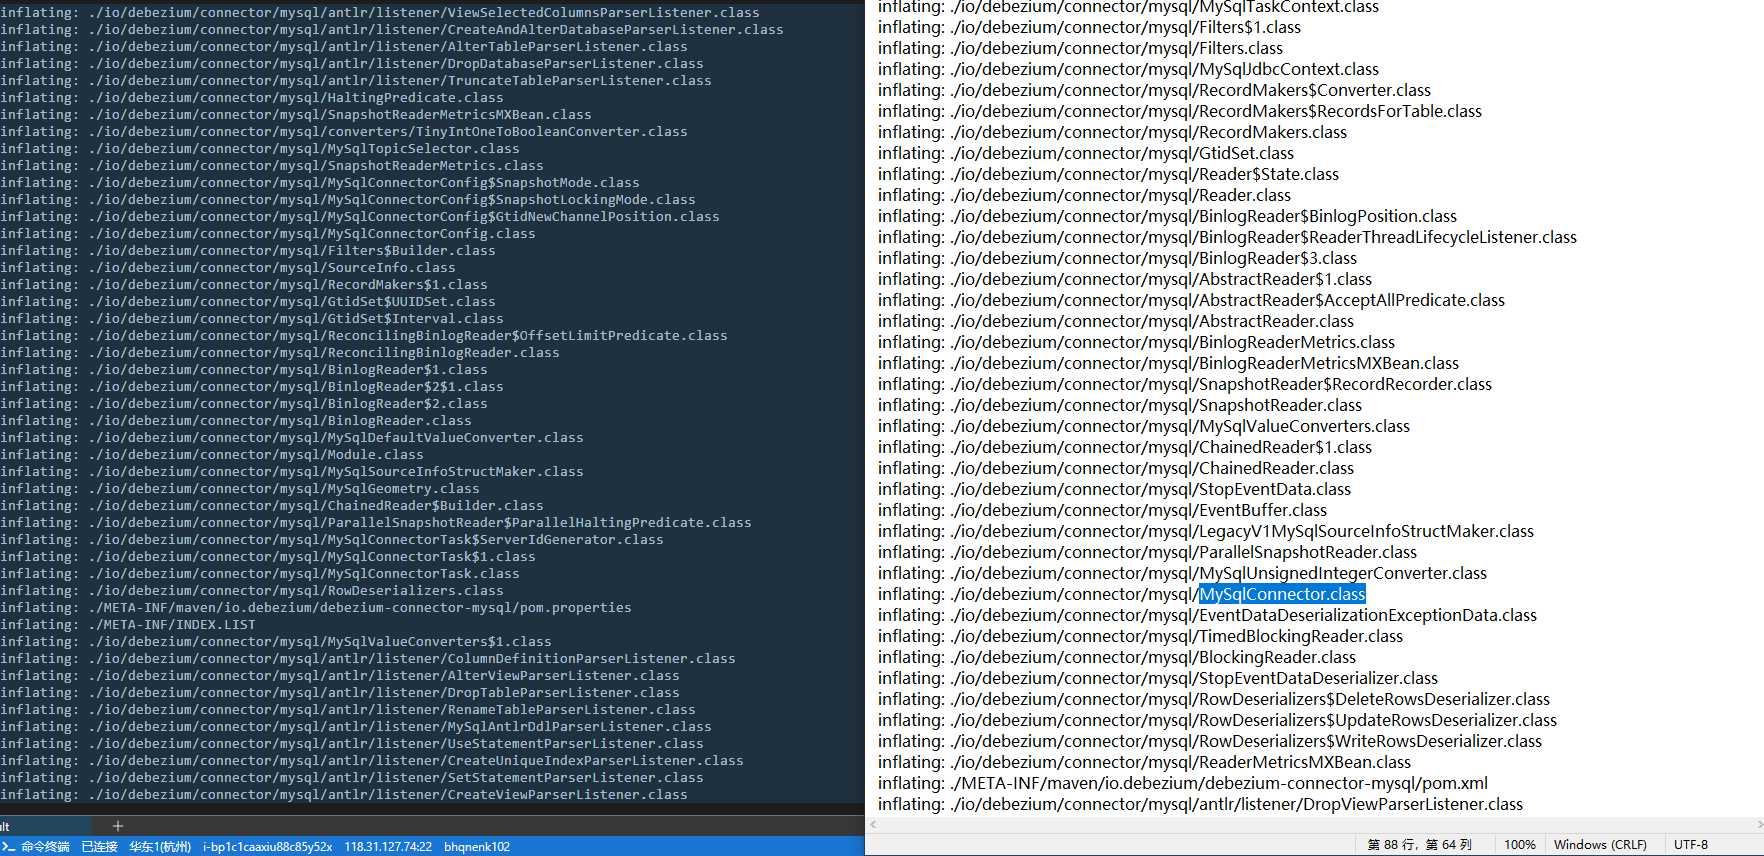Click the UTF-8 encoding indicator

pos(1691,845)
